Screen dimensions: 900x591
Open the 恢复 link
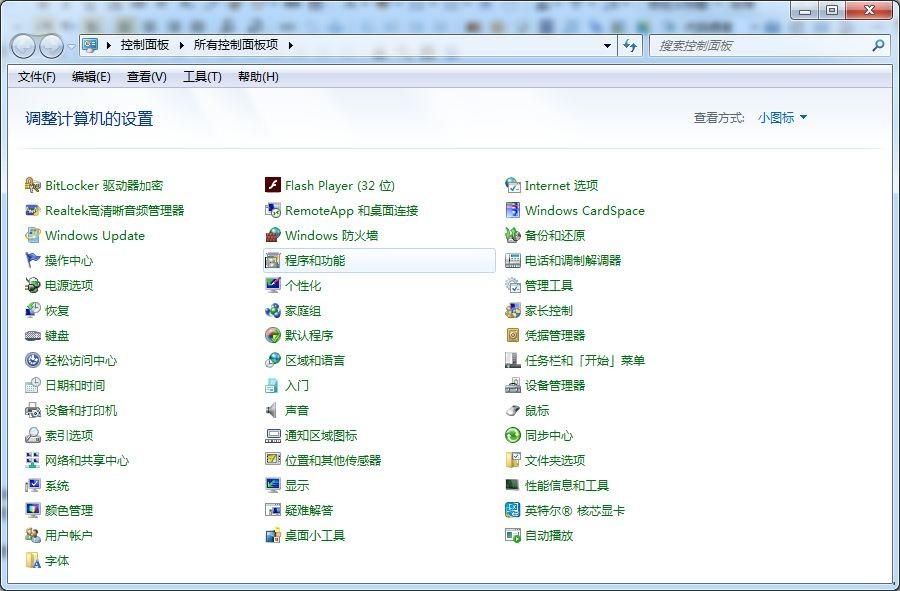coord(57,310)
